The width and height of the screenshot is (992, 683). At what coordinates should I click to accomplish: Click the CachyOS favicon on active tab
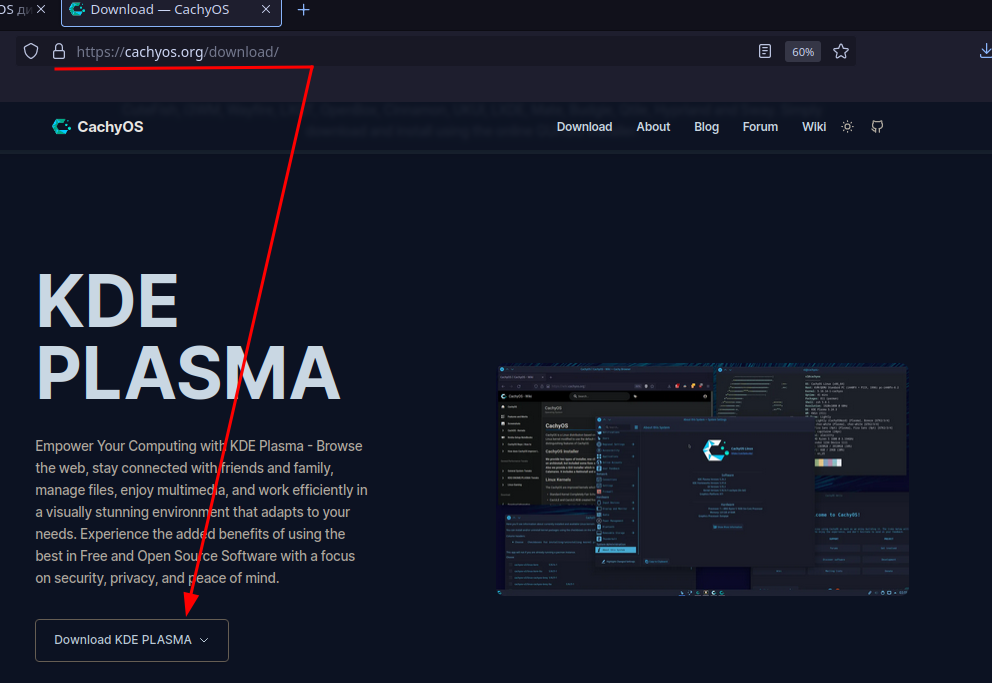click(77, 9)
